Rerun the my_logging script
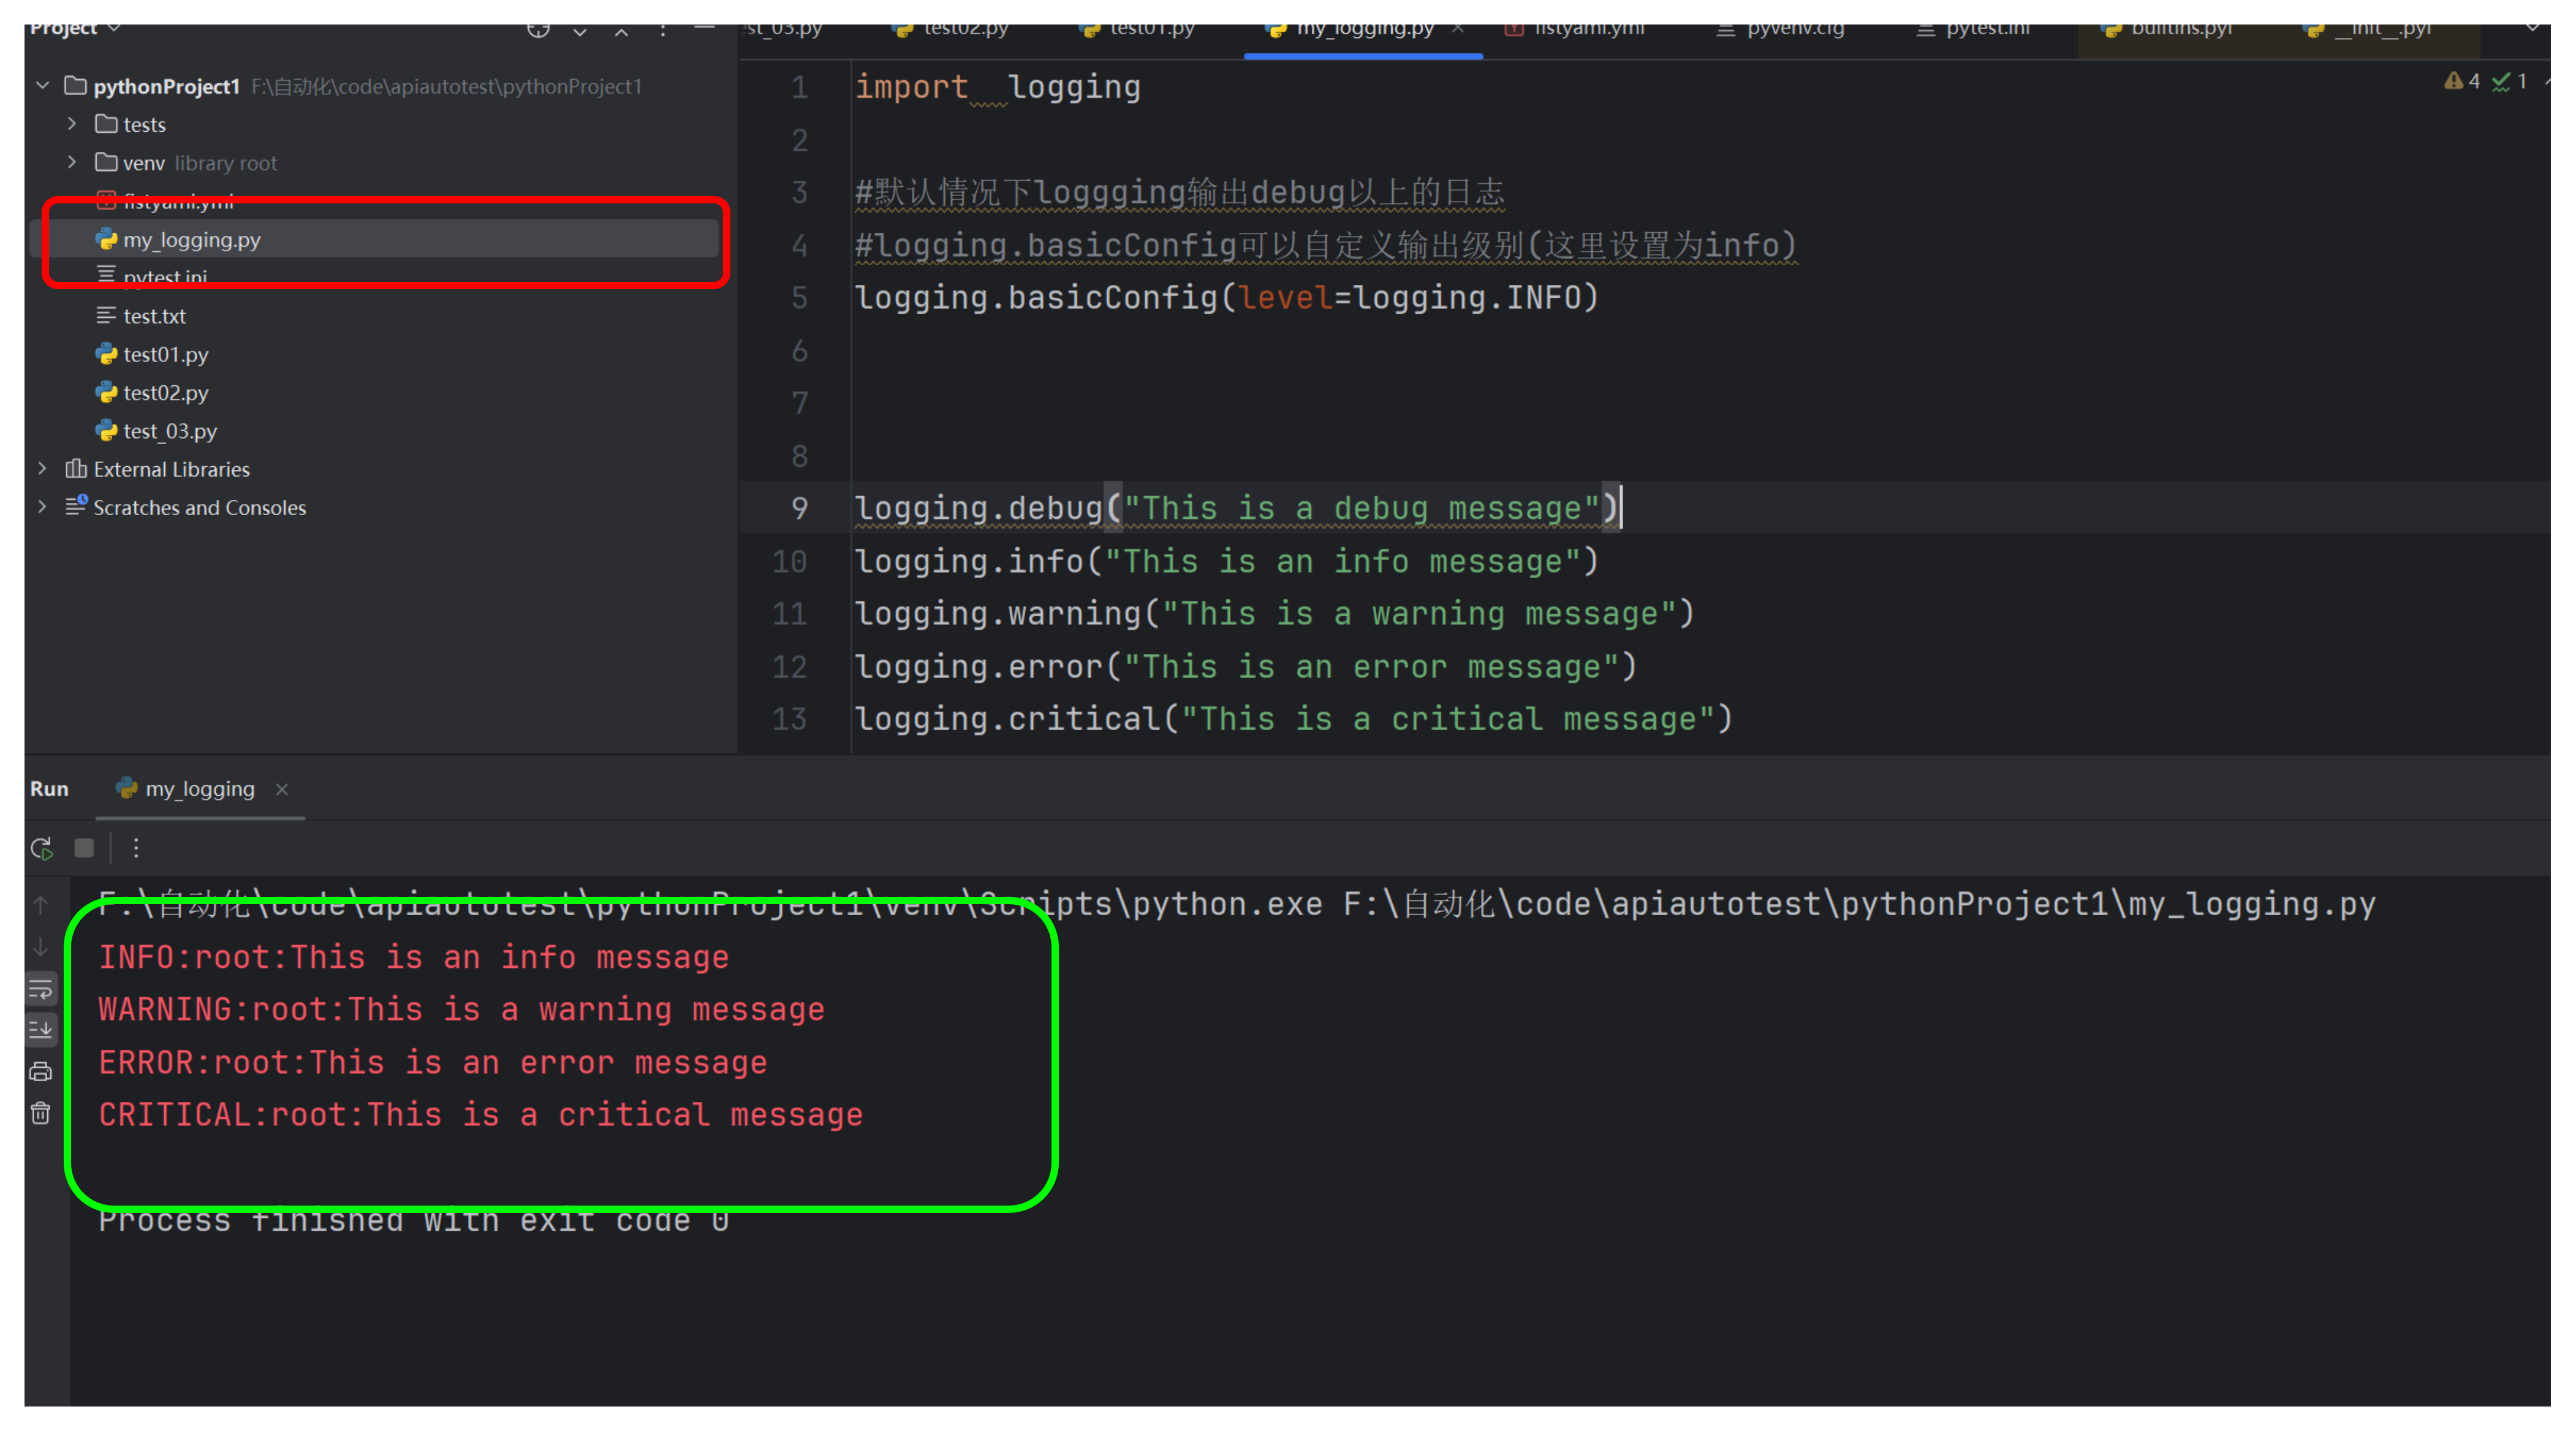This screenshot has width=2576, height=1431. coord(41,848)
